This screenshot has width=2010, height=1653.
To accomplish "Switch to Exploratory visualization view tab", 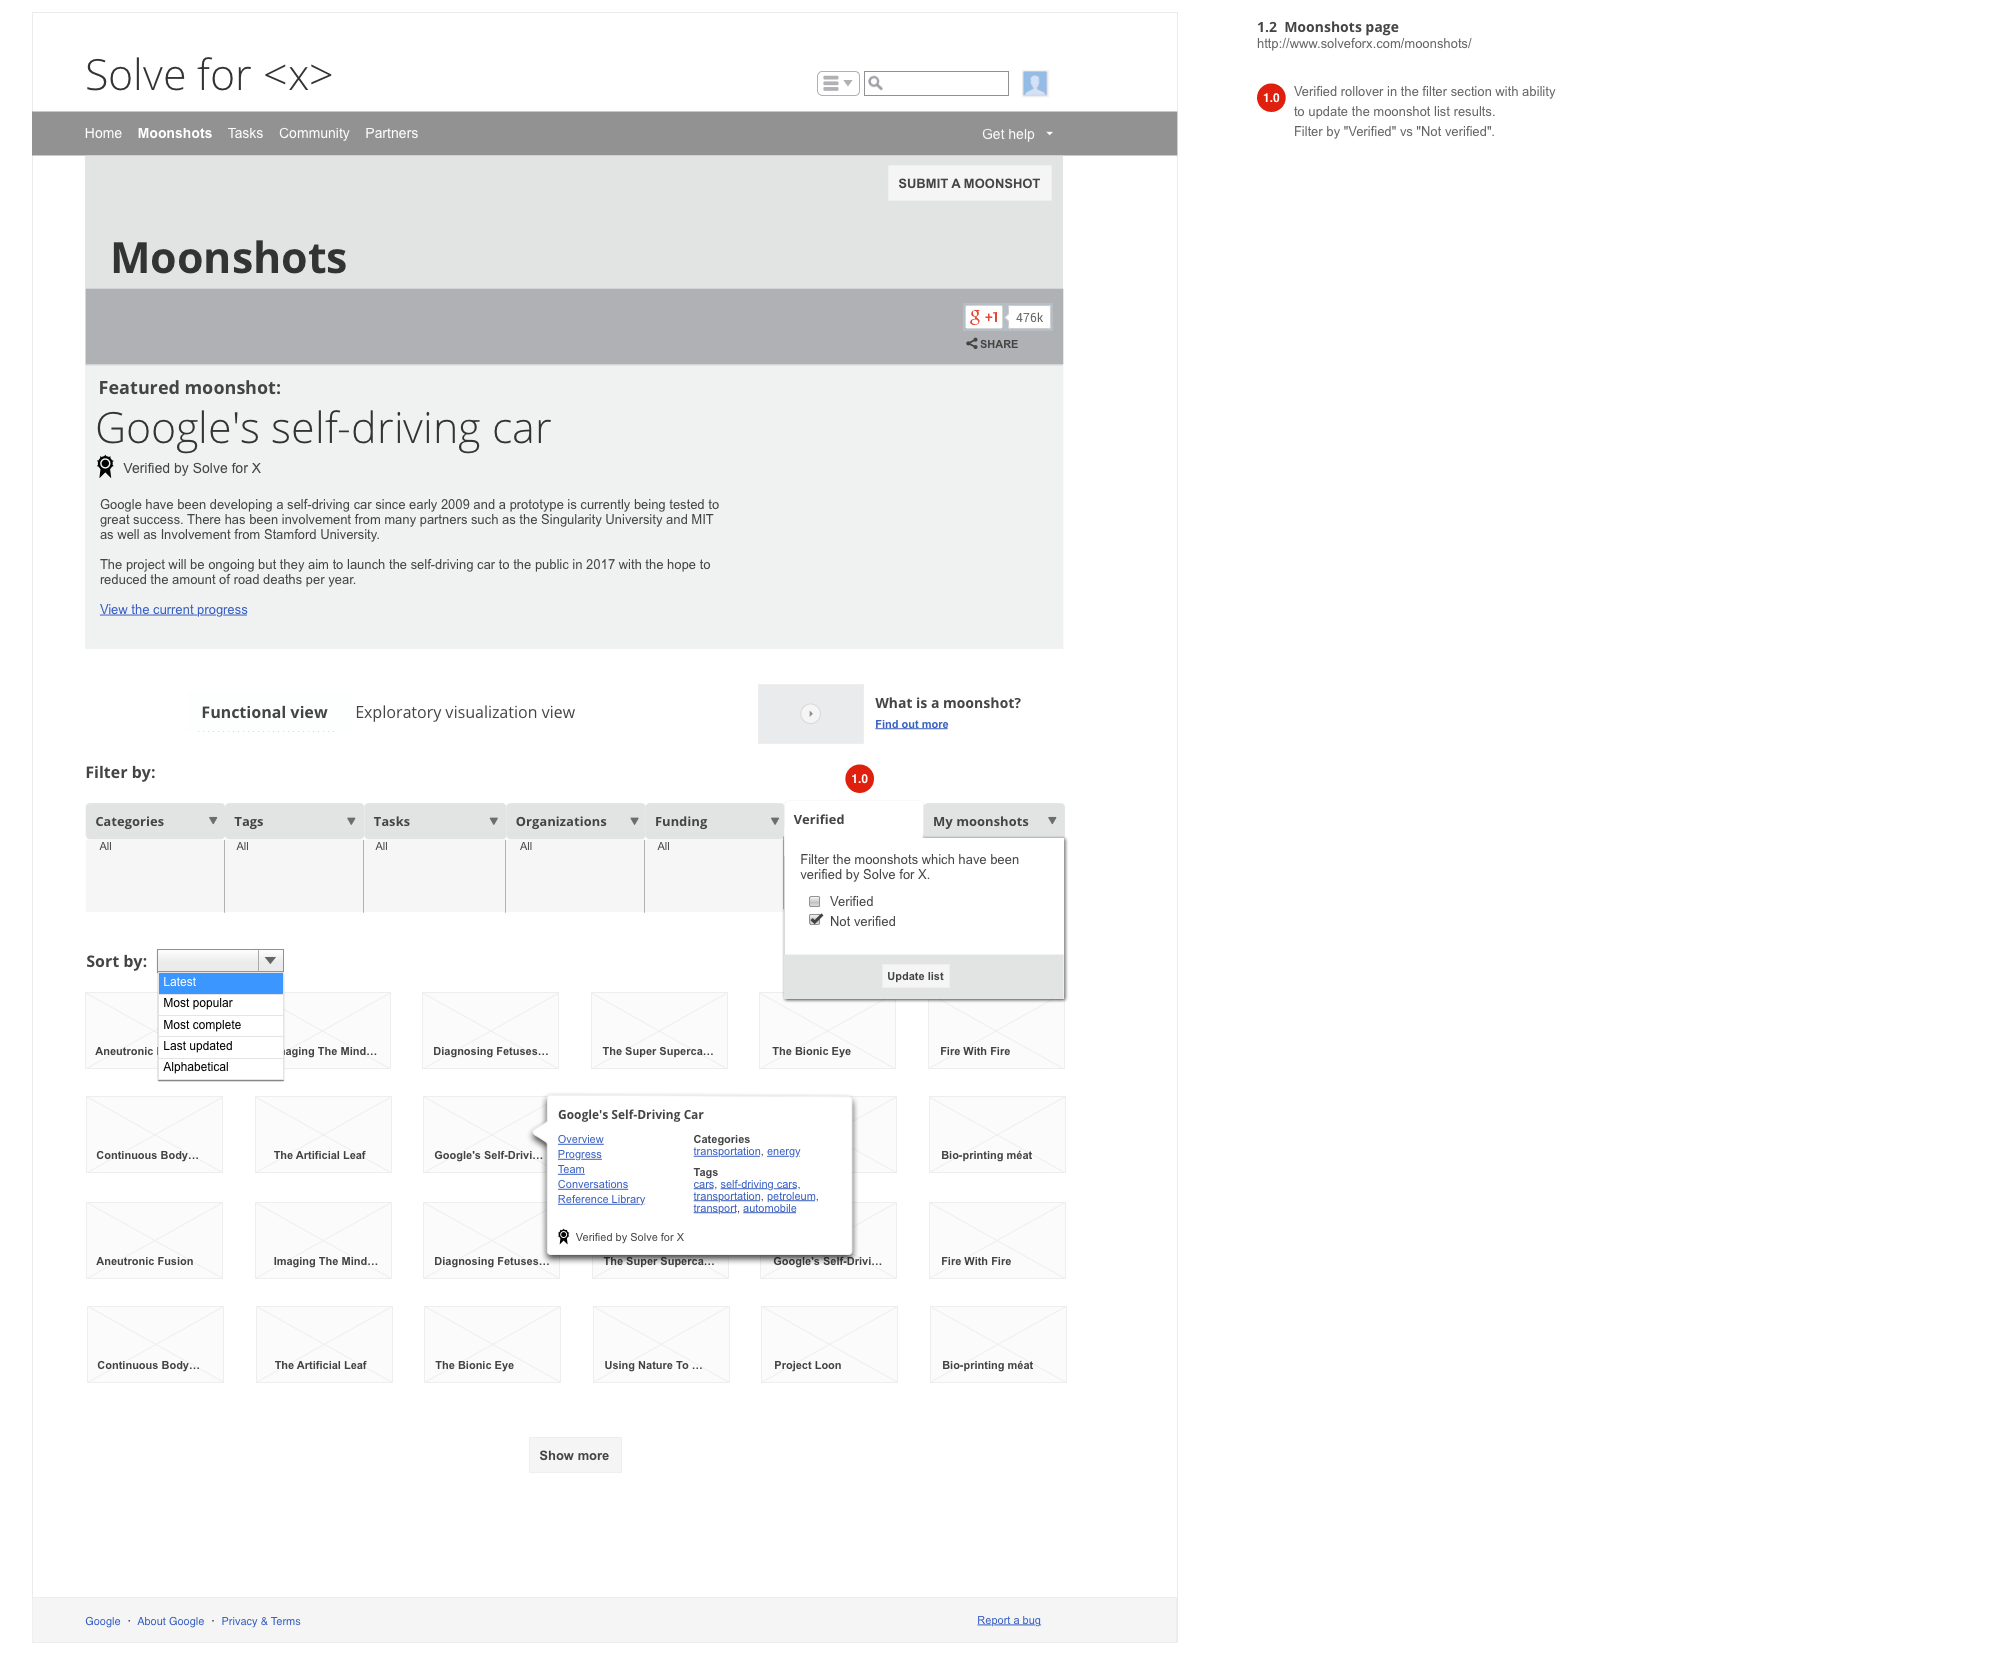I will coord(465,712).
